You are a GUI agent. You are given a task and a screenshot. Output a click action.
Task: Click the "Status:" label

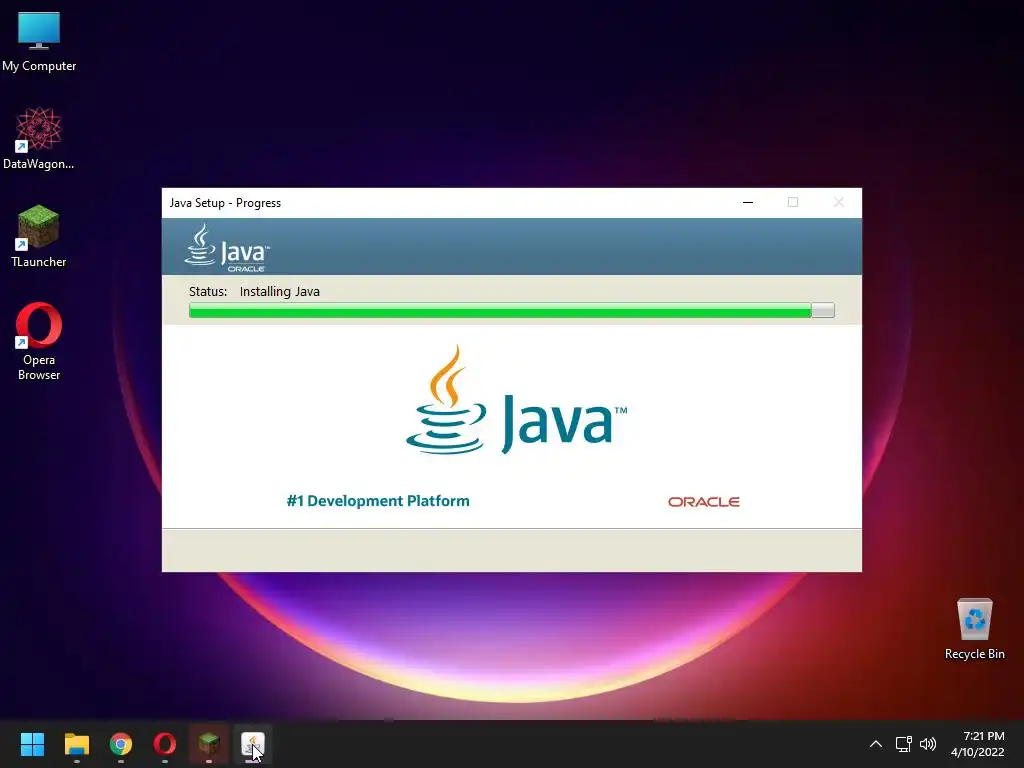[208, 291]
